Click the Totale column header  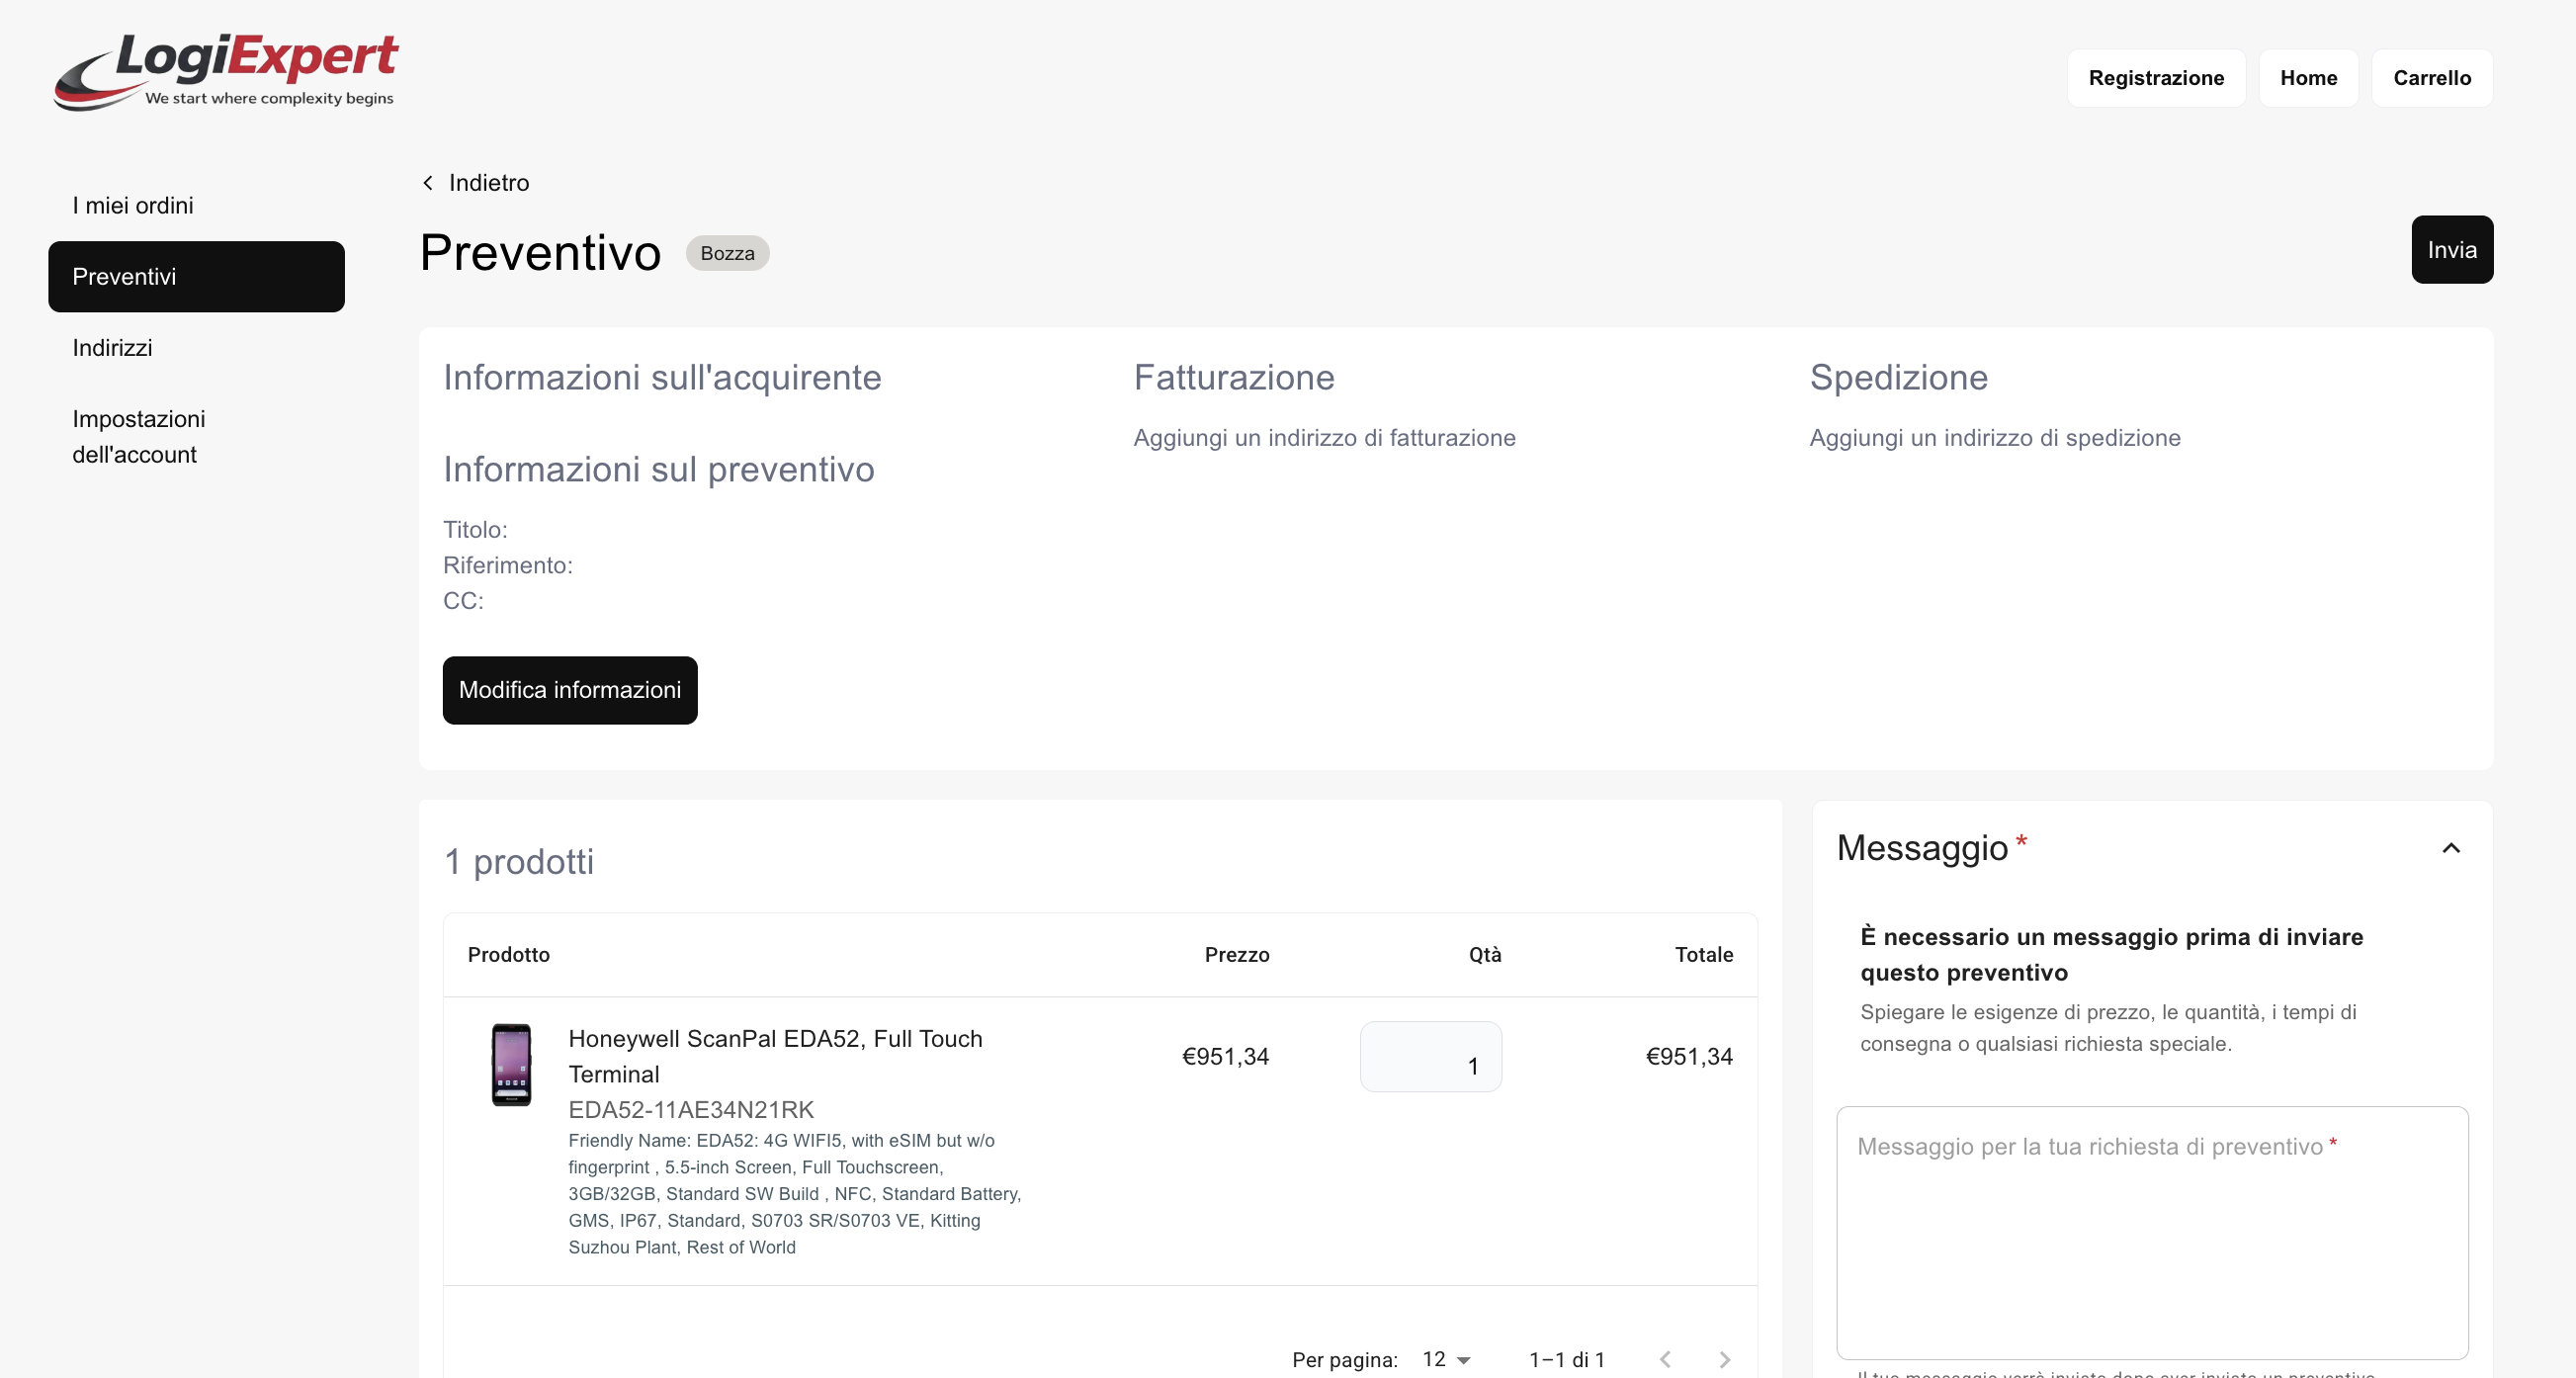tap(1704, 955)
